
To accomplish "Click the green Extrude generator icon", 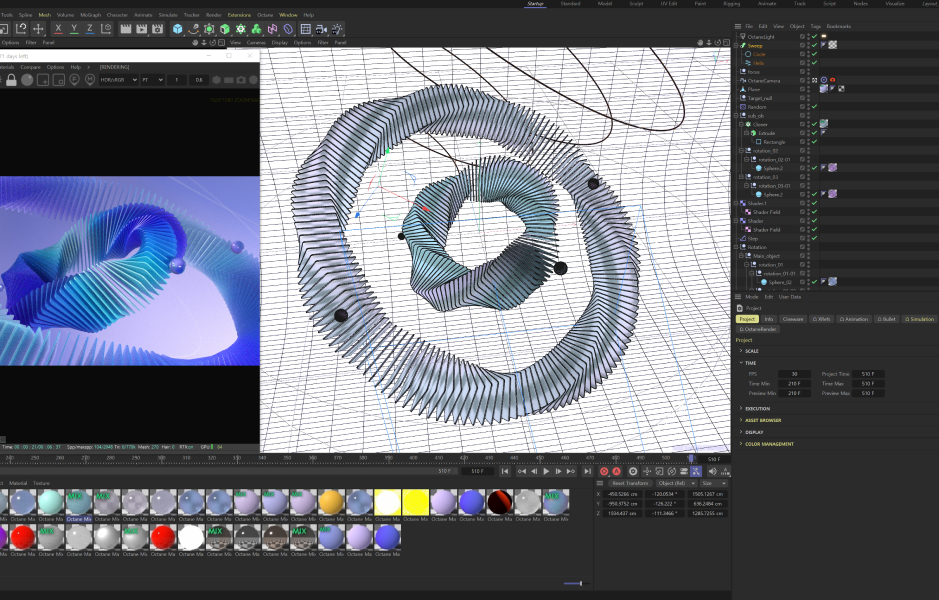I will click(x=225, y=29).
